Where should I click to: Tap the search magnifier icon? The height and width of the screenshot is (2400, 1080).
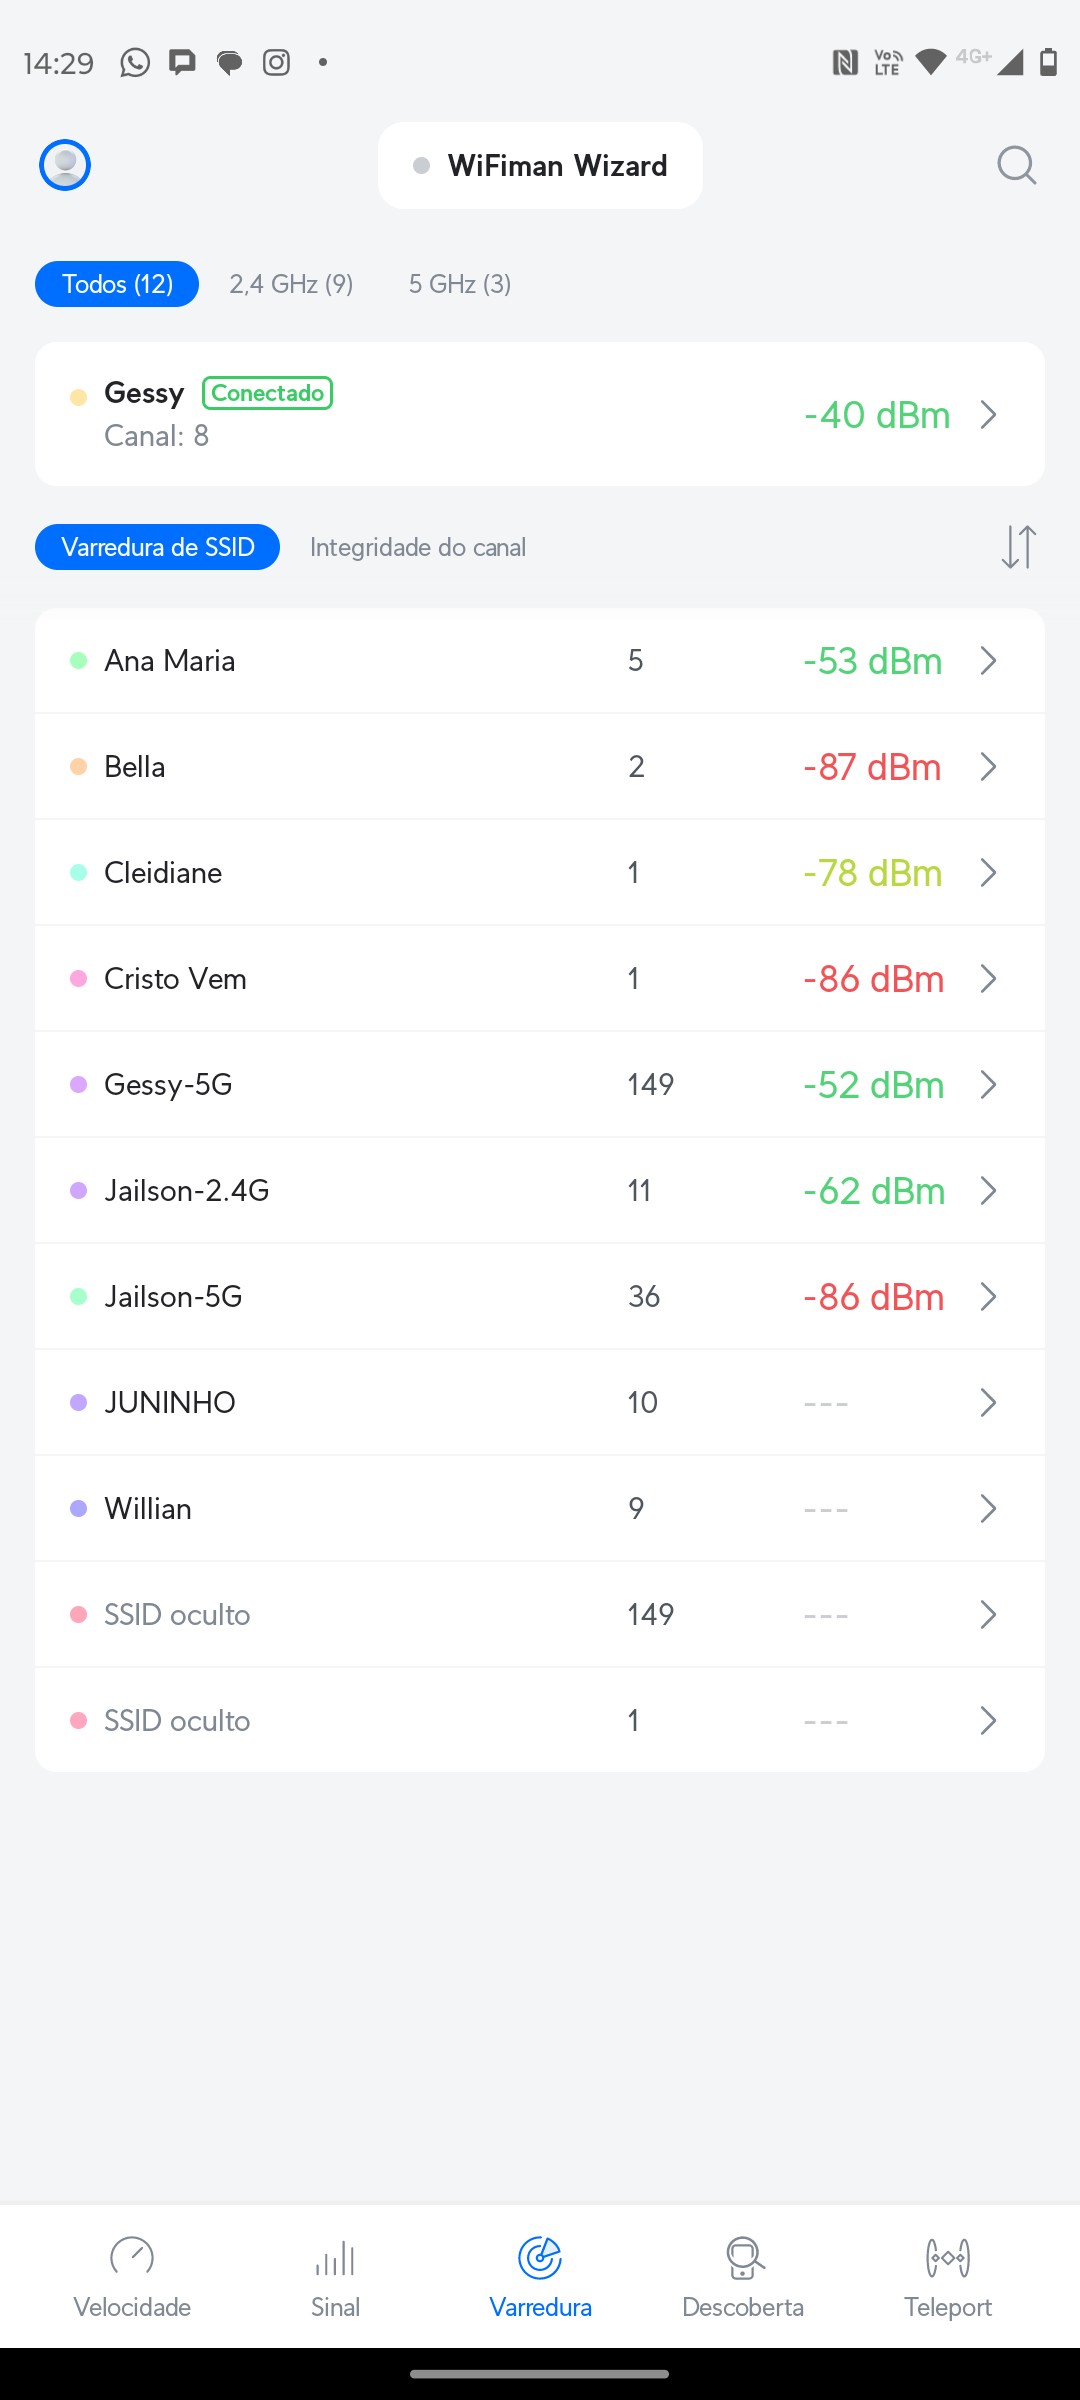1016,165
